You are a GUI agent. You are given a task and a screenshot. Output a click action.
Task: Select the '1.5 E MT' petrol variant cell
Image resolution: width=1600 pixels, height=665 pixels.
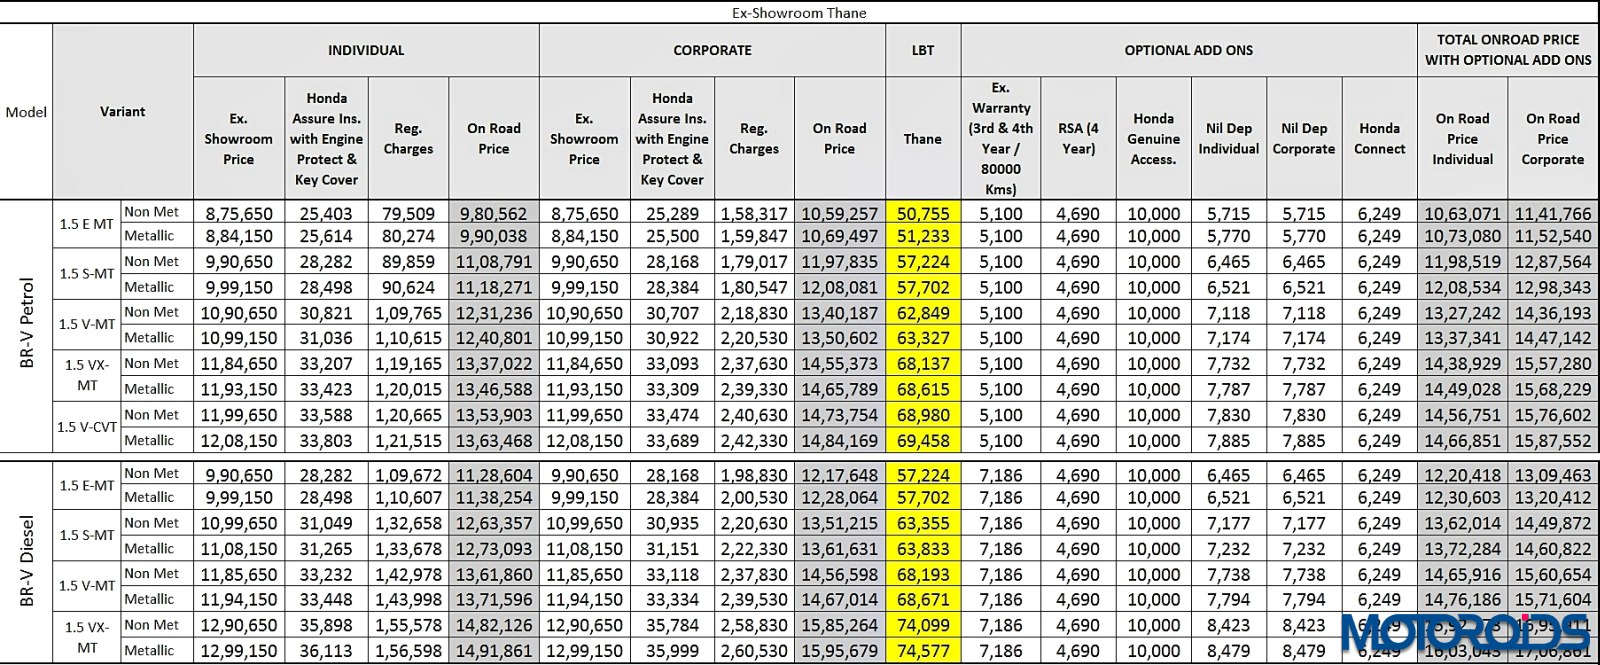[x=86, y=224]
